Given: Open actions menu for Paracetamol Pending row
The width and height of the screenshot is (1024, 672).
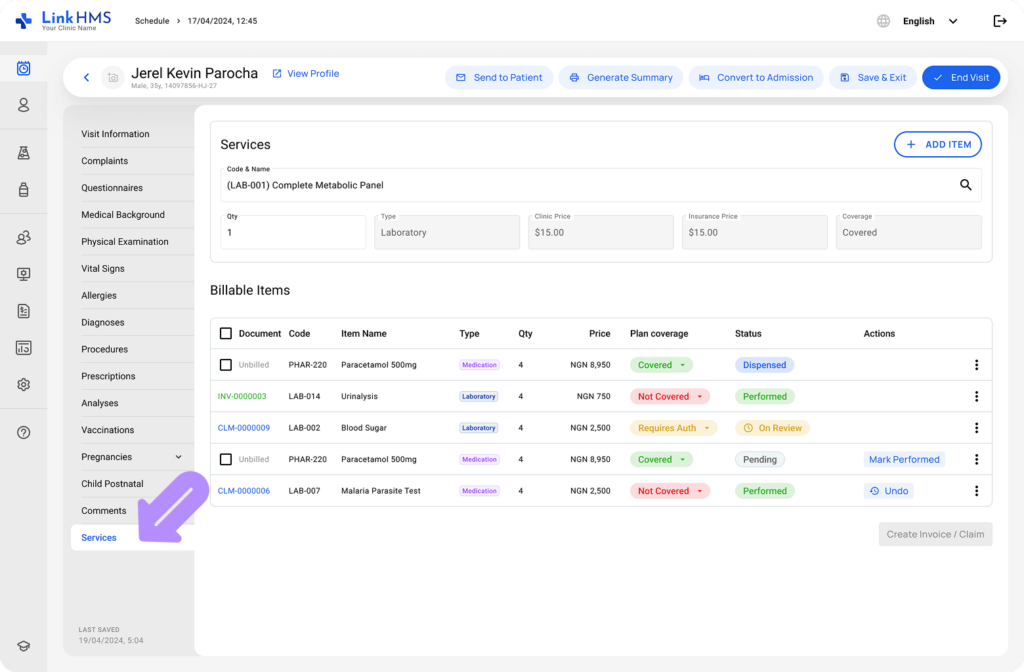Looking at the screenshot, I should point(976,459).
